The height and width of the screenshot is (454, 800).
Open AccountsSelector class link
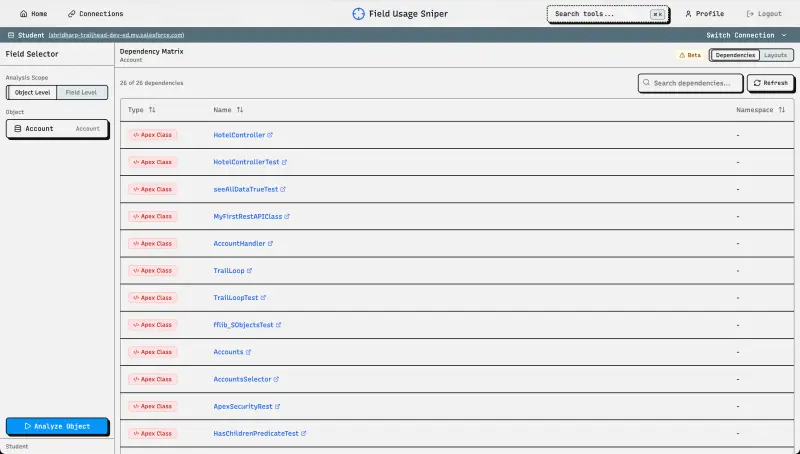242,380
